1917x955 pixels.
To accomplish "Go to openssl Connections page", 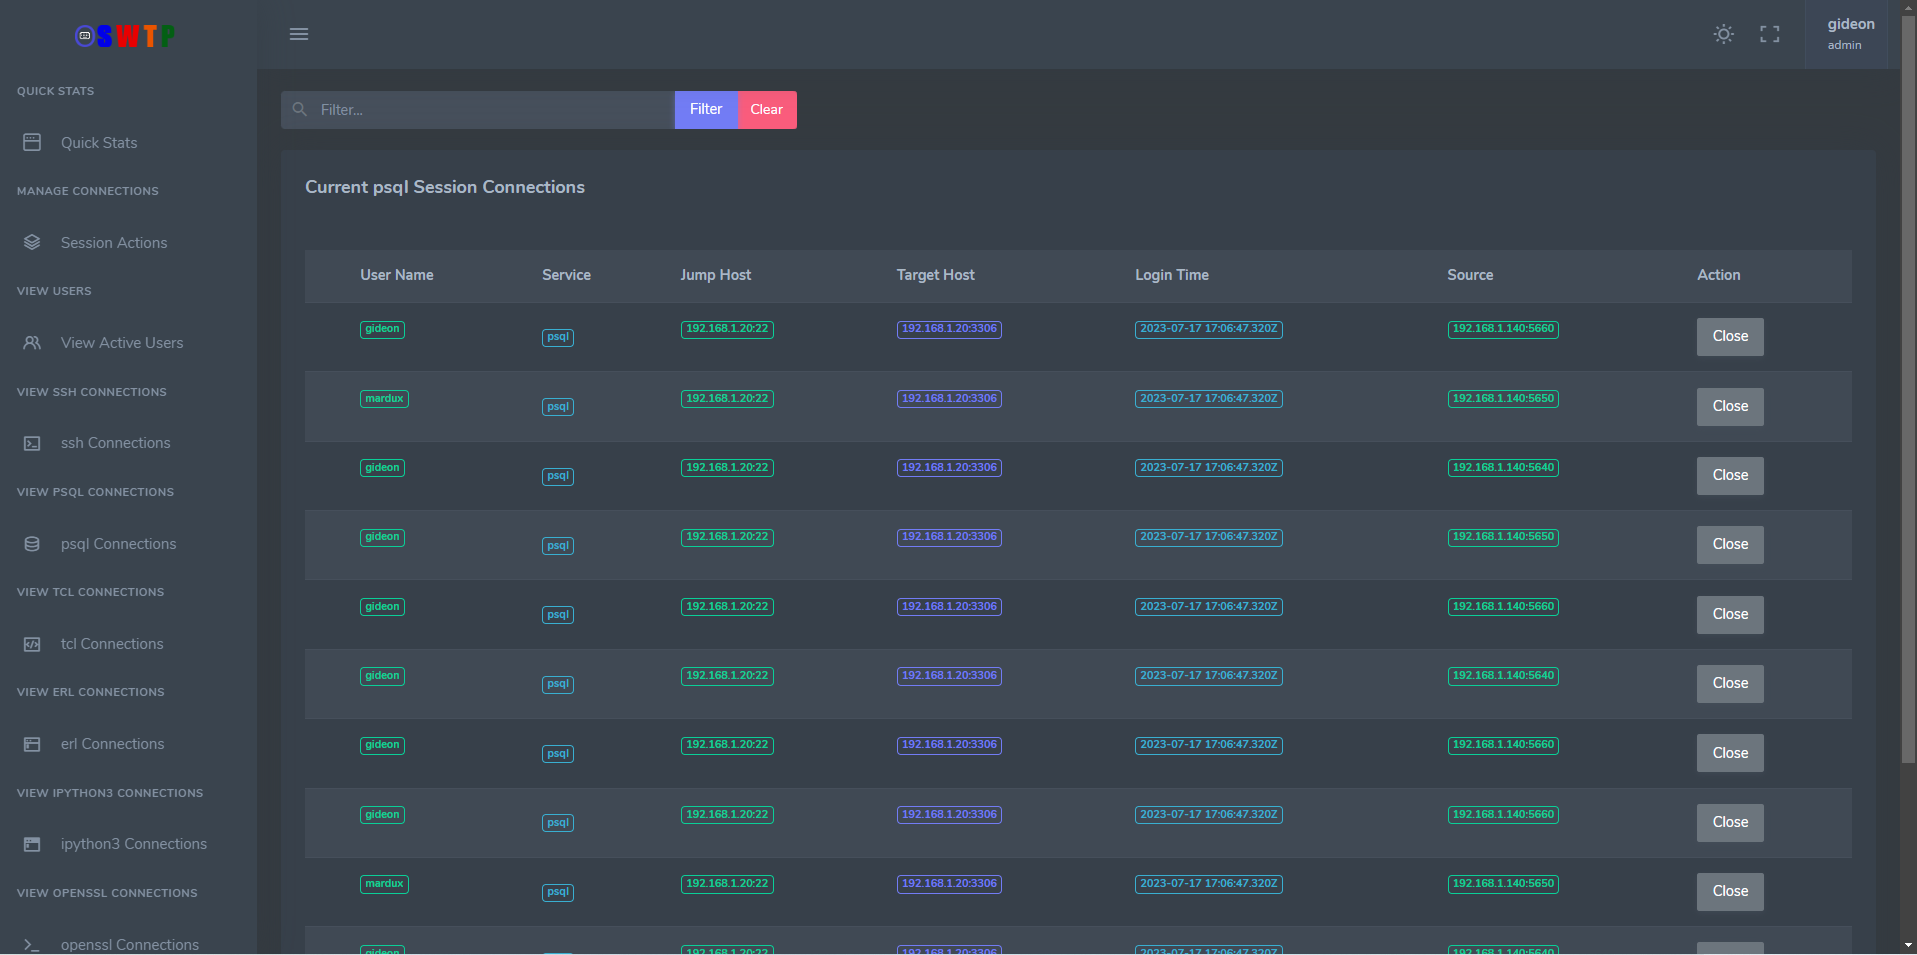I will pos(129,944).
